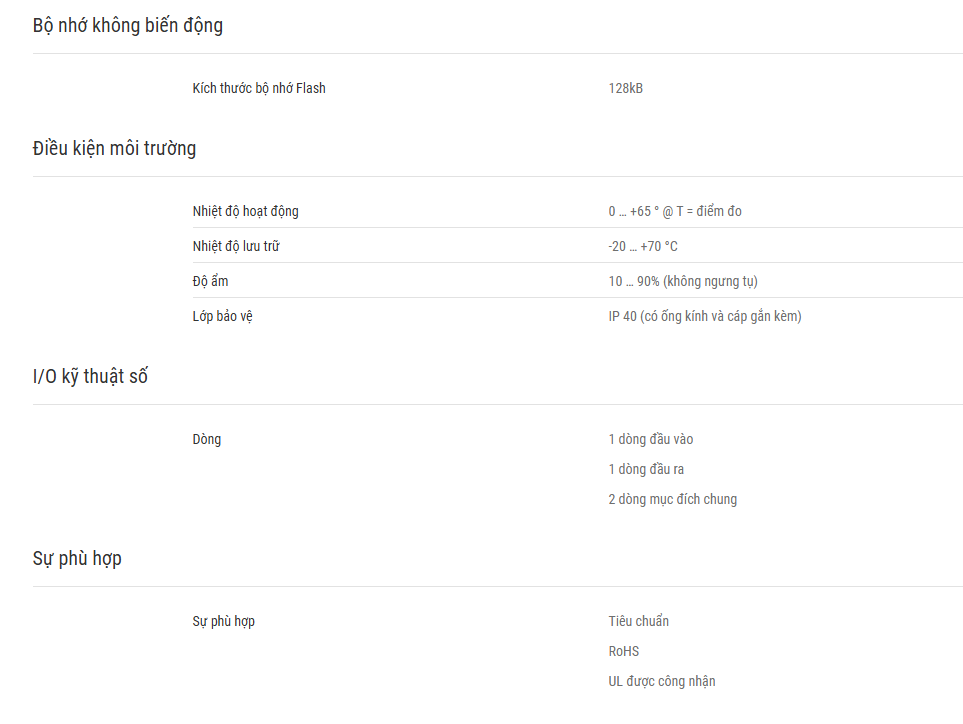Click the 'UL được công nhận' entry
Image resolution: width=963 pixels, height=724 pixels.
coord(661,682)
